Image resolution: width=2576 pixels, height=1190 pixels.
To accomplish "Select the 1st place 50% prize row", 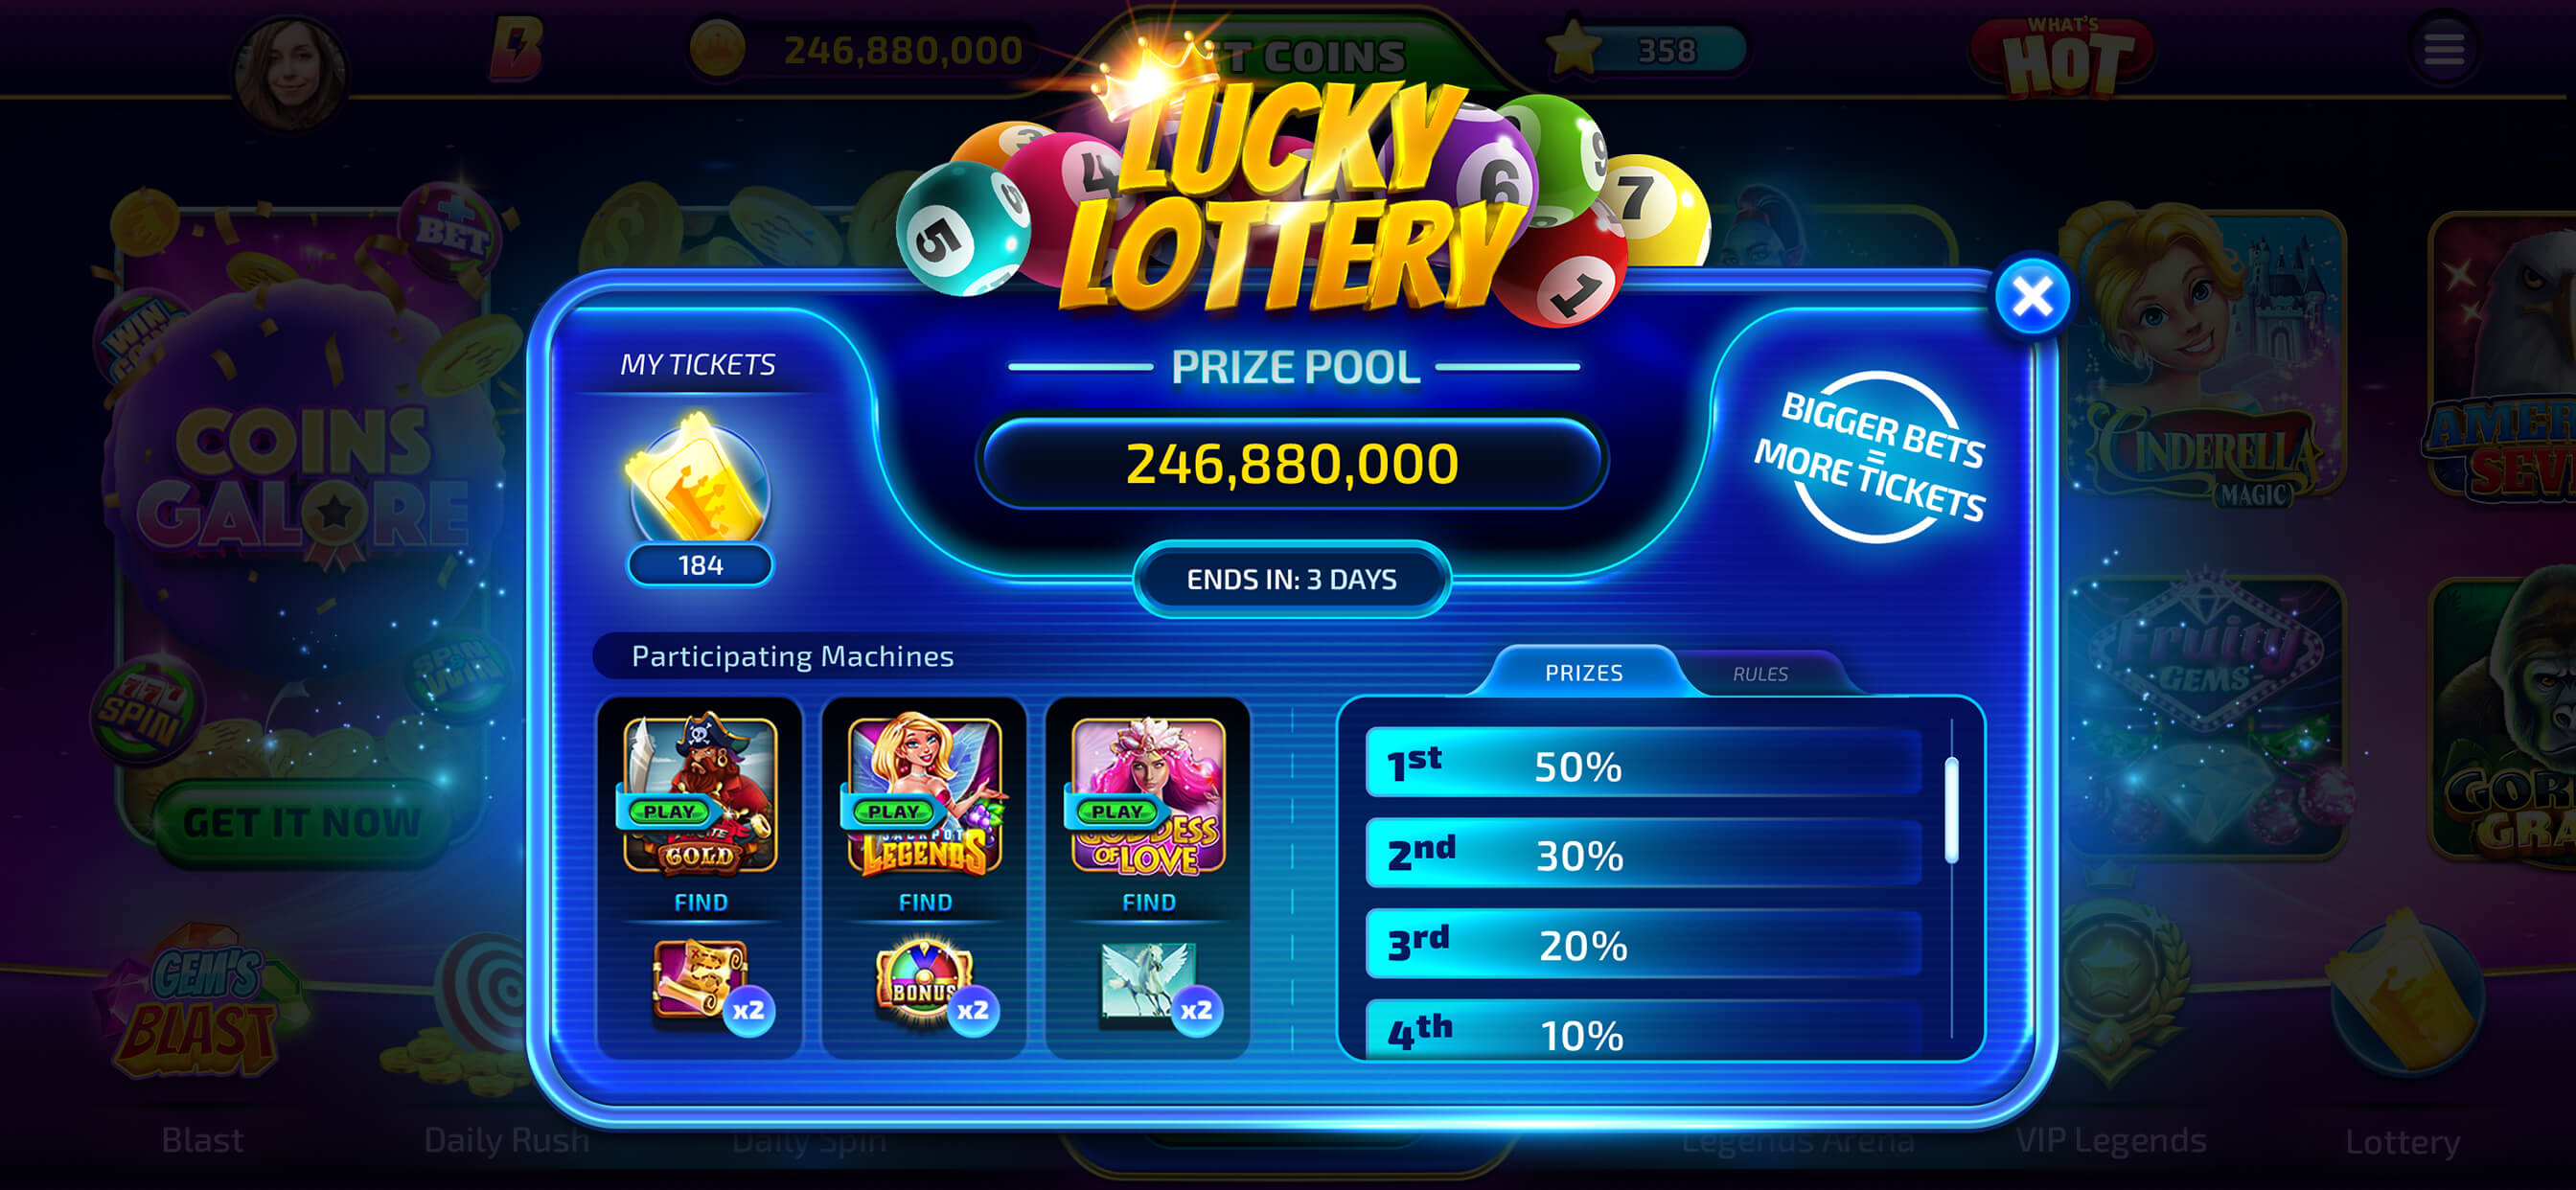I will pos(1643,765).
